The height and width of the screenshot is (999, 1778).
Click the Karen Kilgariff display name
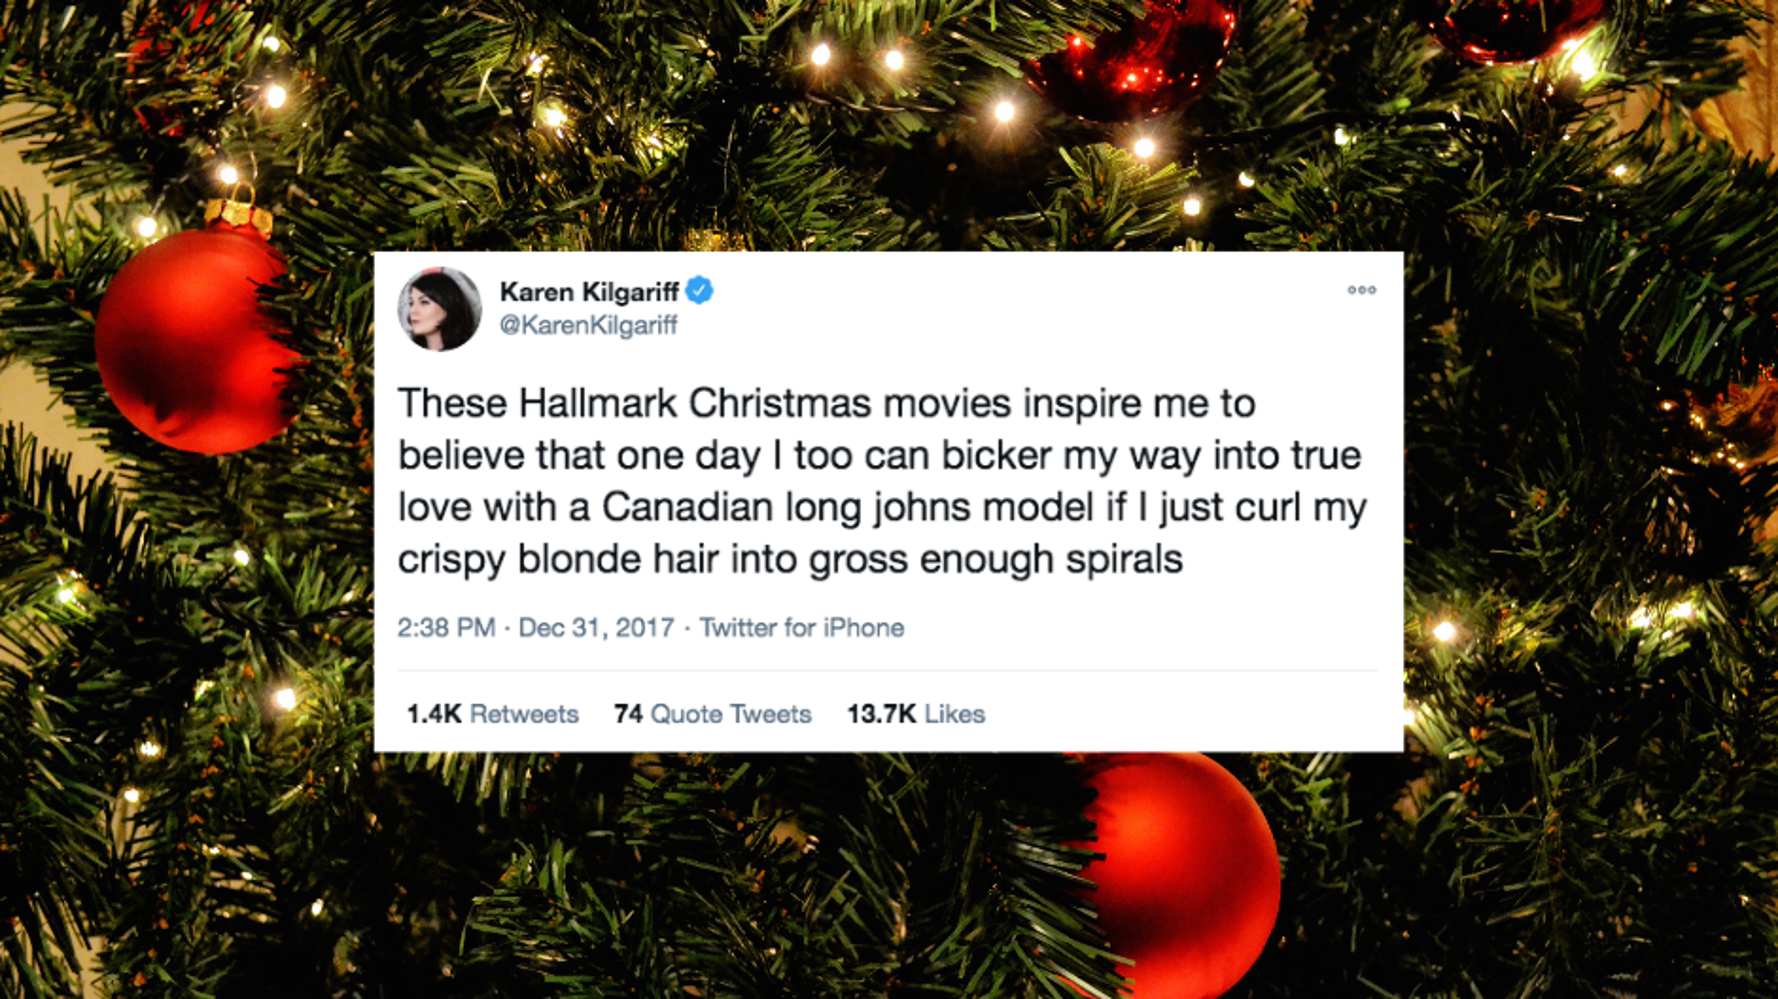(x=589, y=292)
